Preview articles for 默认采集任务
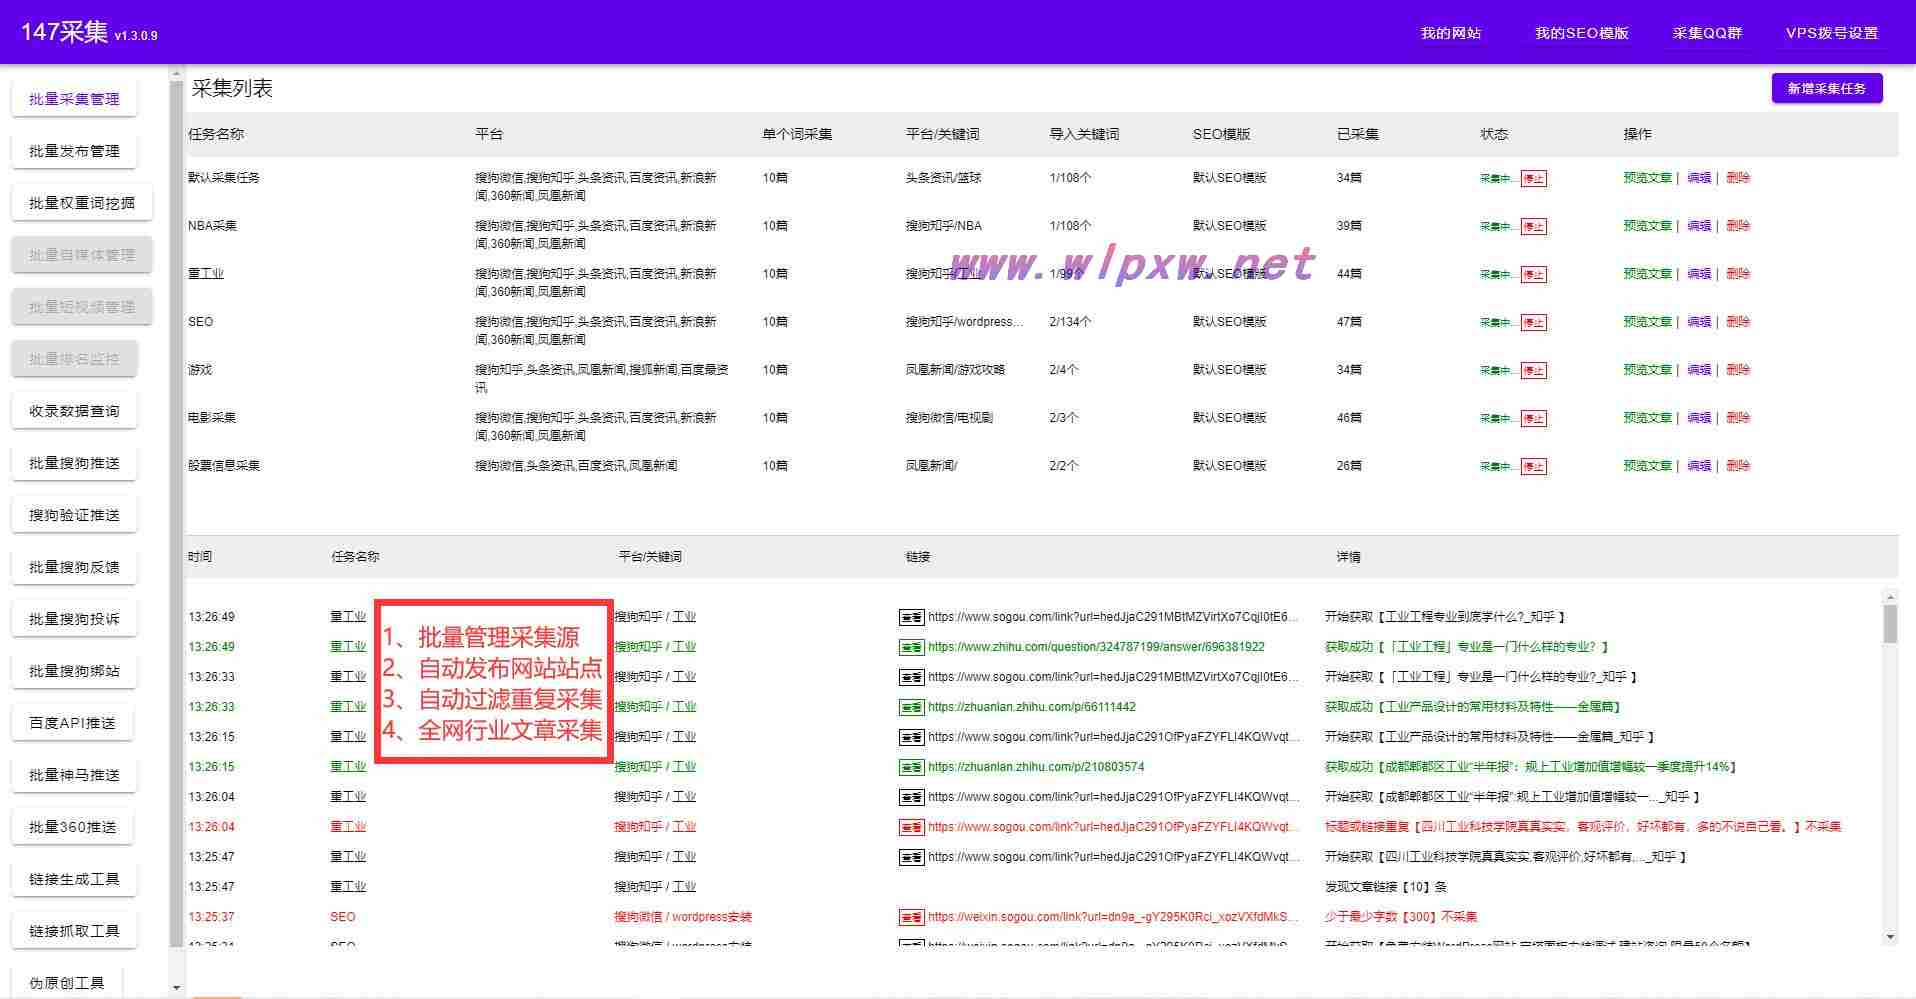Viewport: 1916px width, 999px height. (1647, 178)
